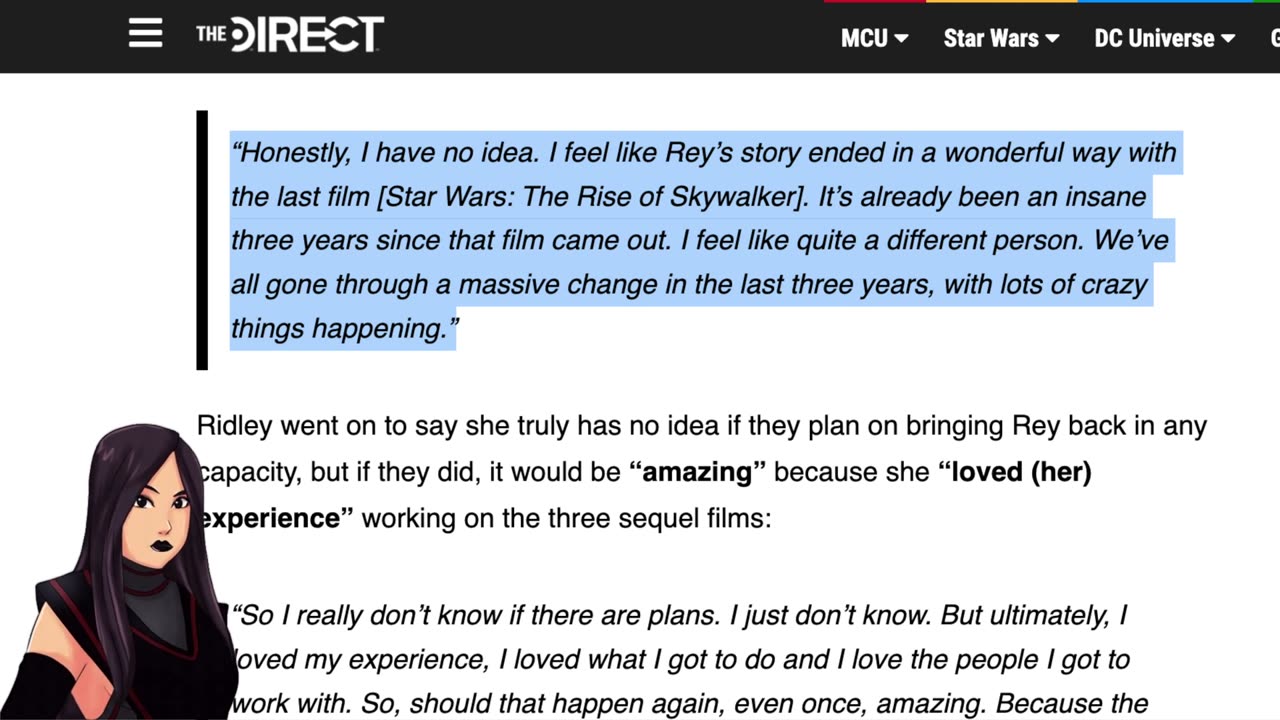Expand the MCU dropdown arrow
1280x720 pixels.
coord(901,39)
